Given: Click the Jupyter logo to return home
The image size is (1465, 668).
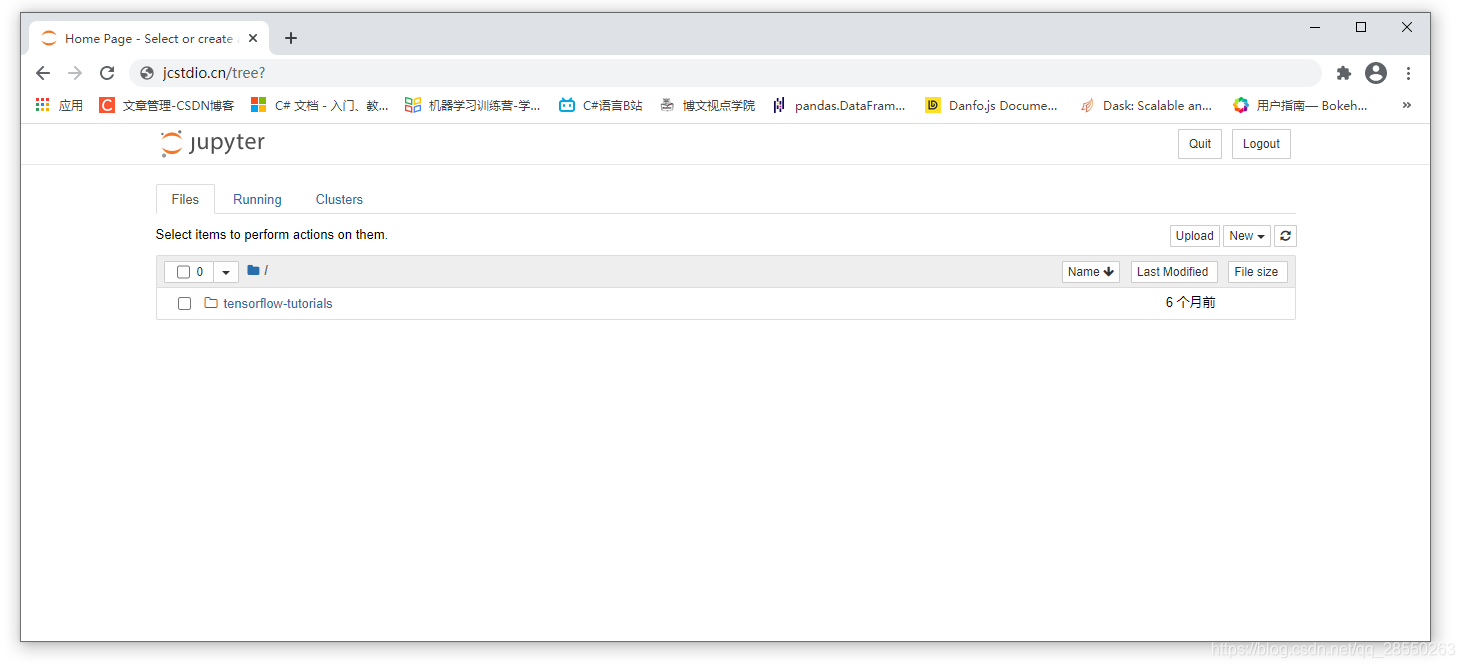Looking at the screenshot, I should pyautogui.click(x=212, y=143).
